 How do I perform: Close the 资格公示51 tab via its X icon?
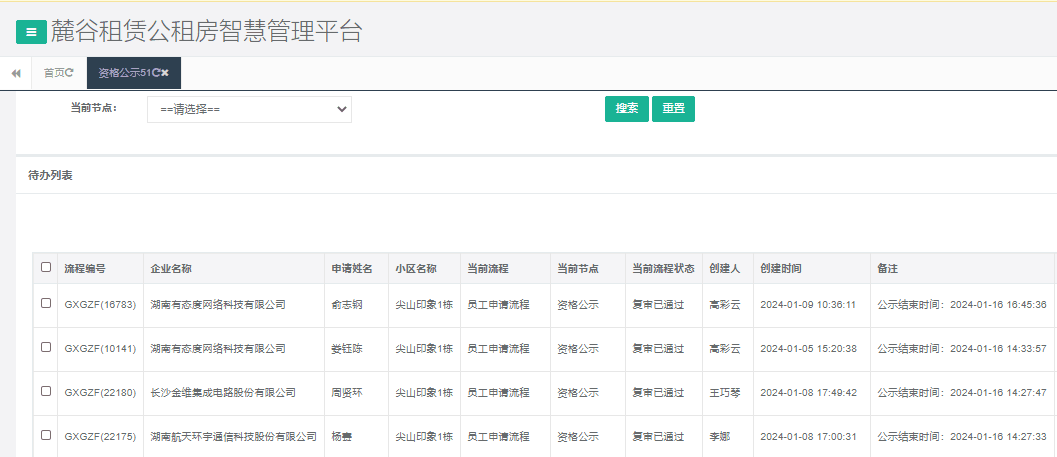click(164, 73)
